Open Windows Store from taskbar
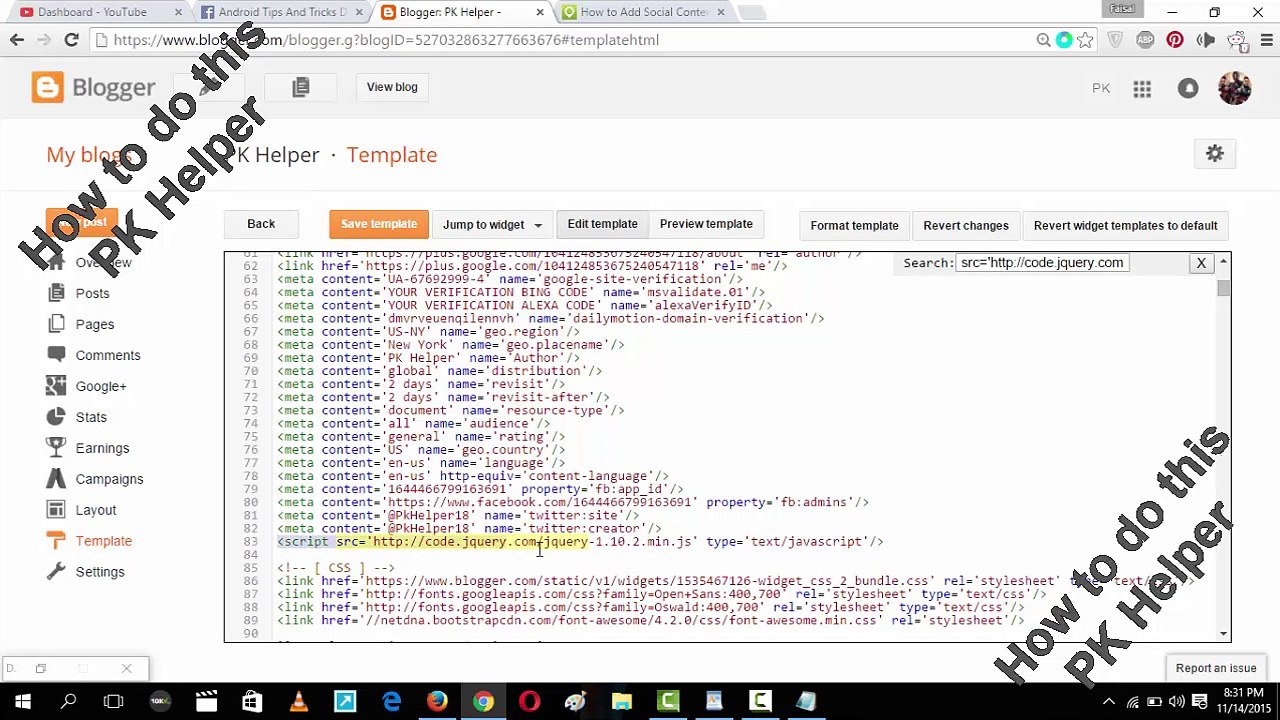The width and height of the screenshot is (1280, 720). coord(252,702)
